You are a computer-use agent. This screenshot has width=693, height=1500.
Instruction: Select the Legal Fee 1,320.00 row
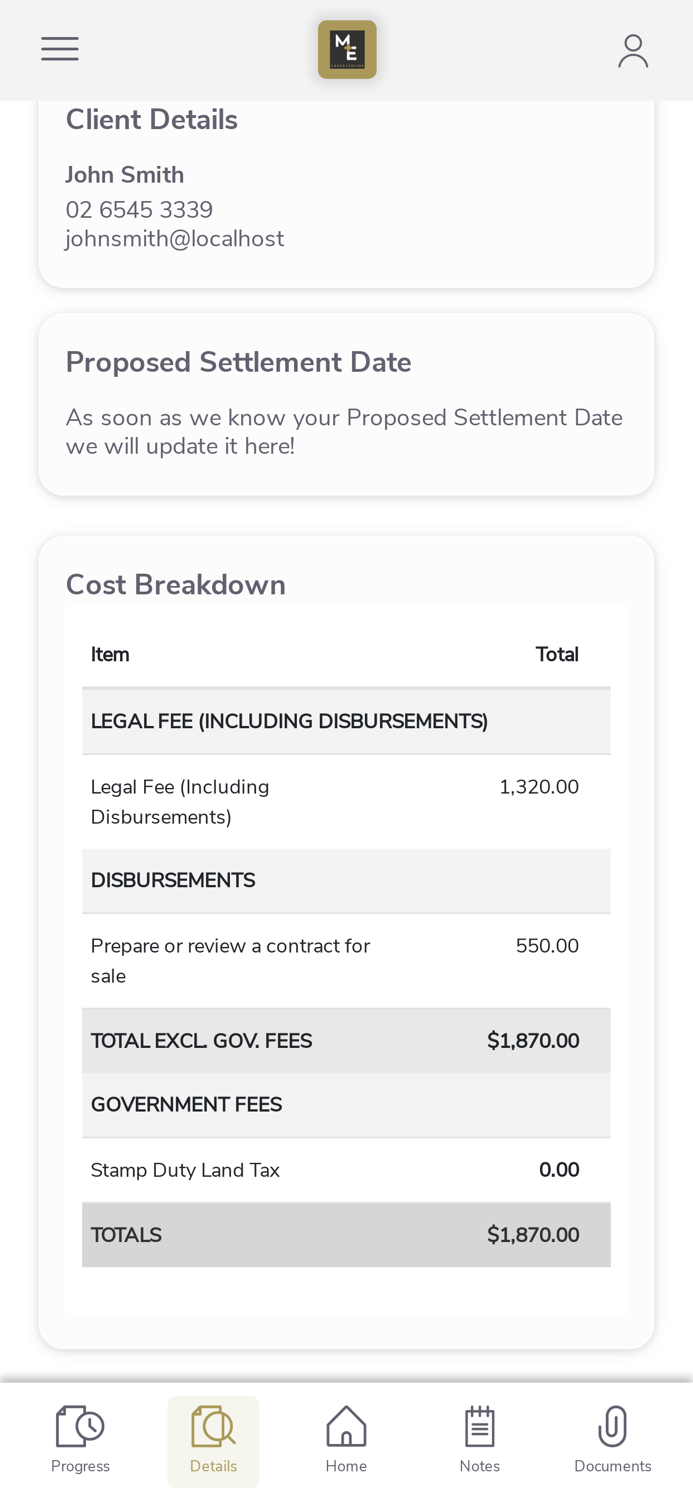click(346, 802)
